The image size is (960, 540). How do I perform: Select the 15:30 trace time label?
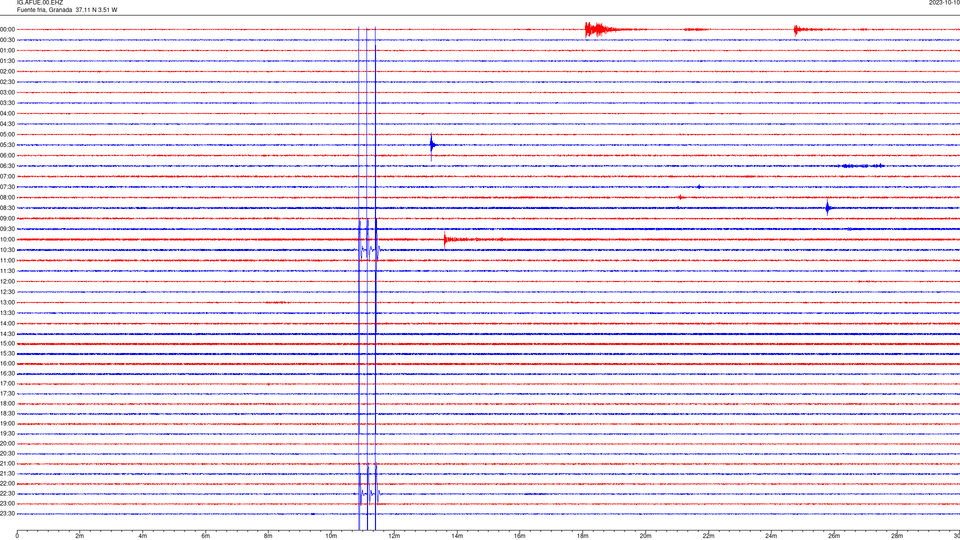pyautogui.click(x=7, y=354)
